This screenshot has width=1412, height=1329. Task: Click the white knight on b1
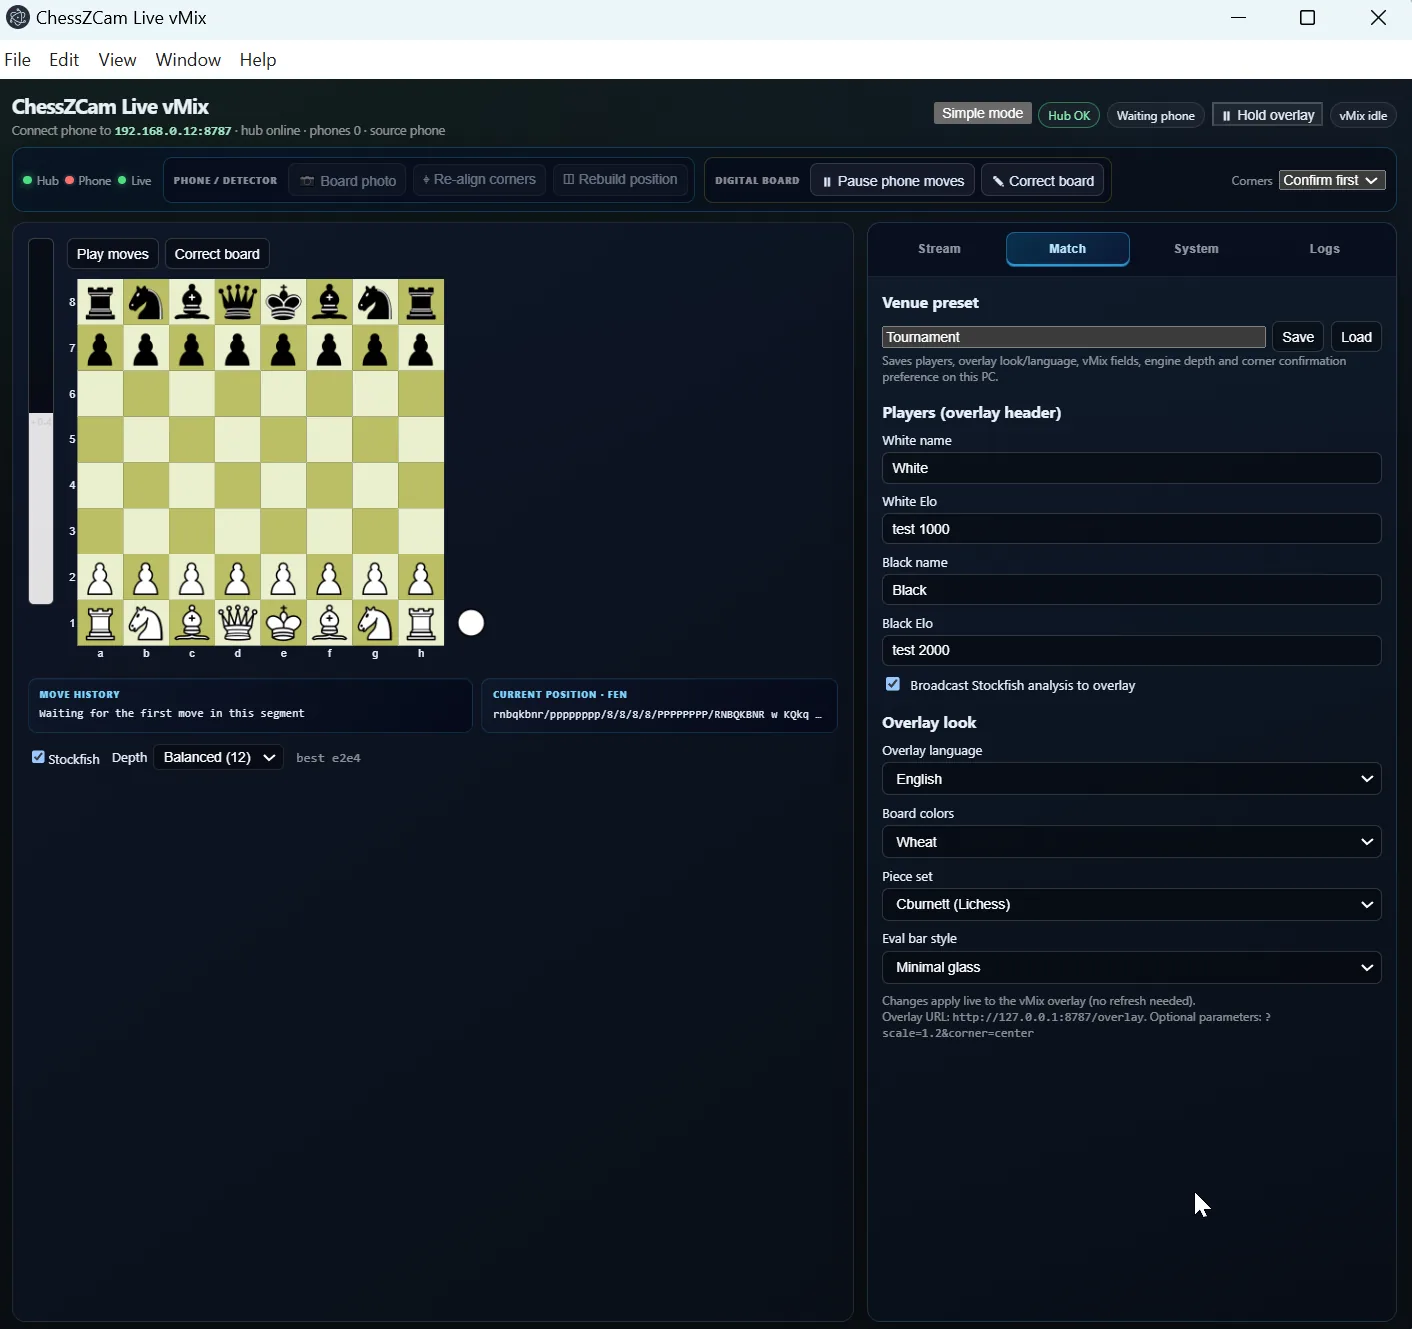146,623
